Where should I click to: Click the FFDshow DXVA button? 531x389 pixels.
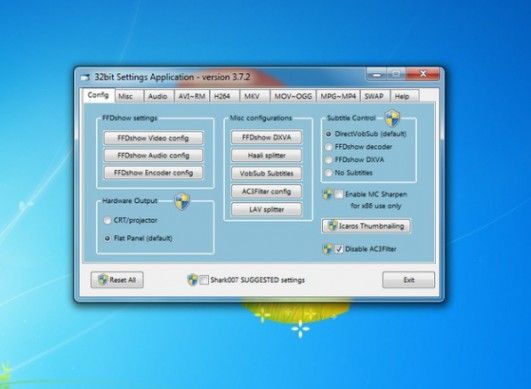(x=267, y=137)
